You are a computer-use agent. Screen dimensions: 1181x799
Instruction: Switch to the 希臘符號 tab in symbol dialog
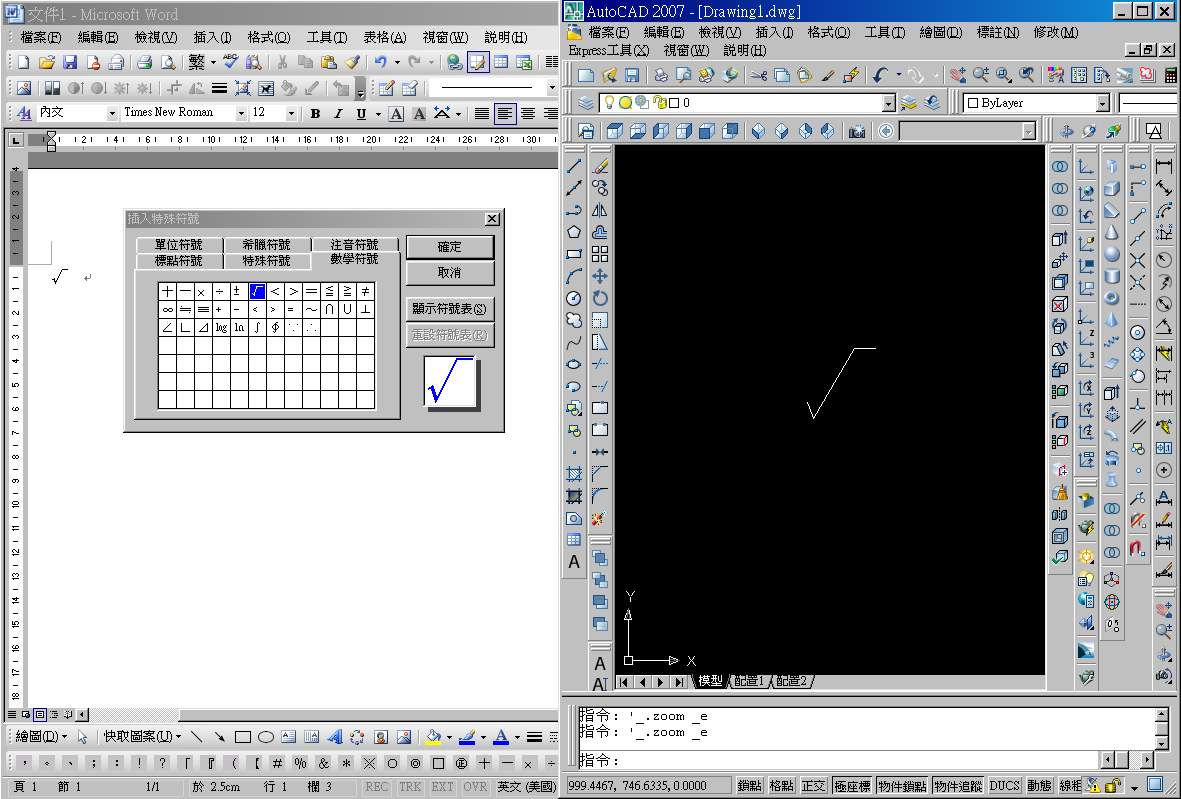[x=267, y=245]
